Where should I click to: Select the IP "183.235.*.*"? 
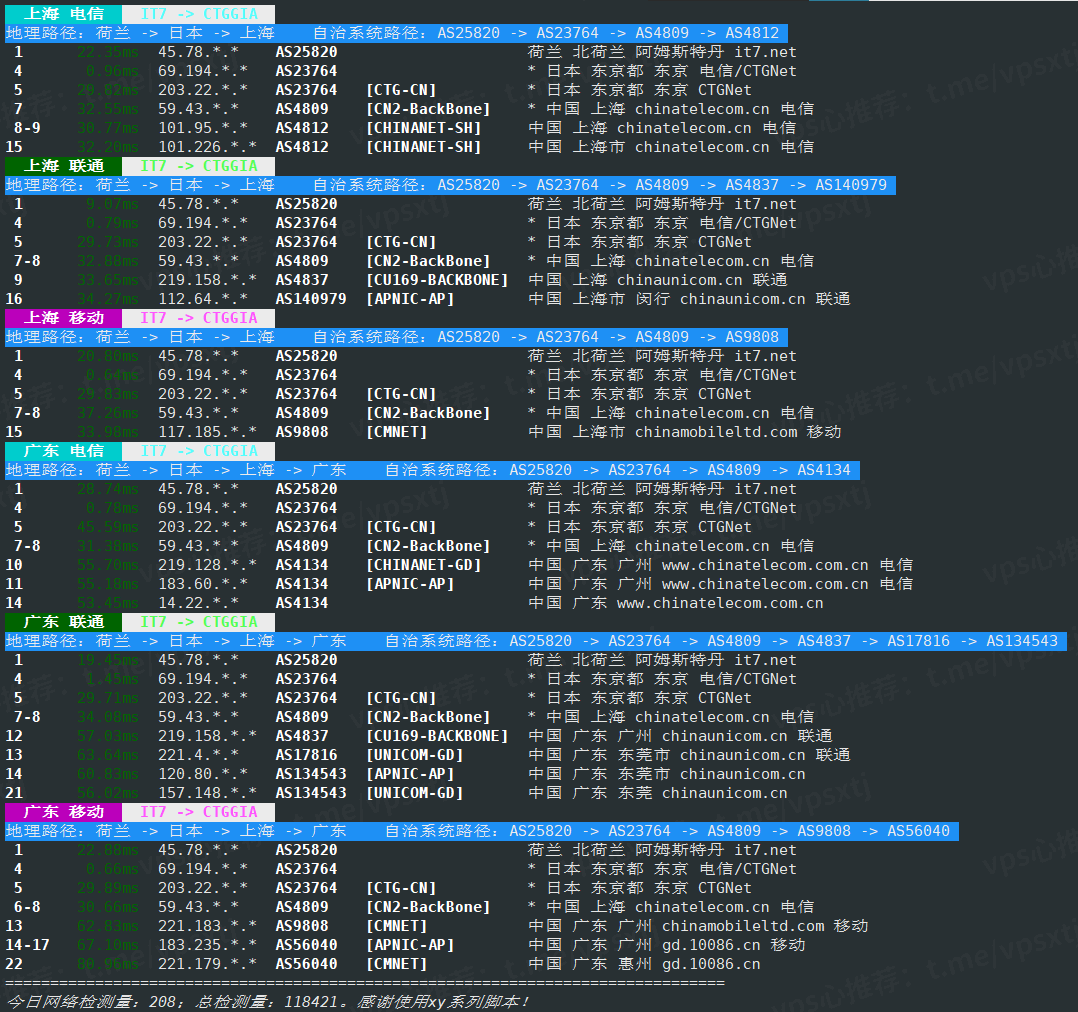point(208,945)
